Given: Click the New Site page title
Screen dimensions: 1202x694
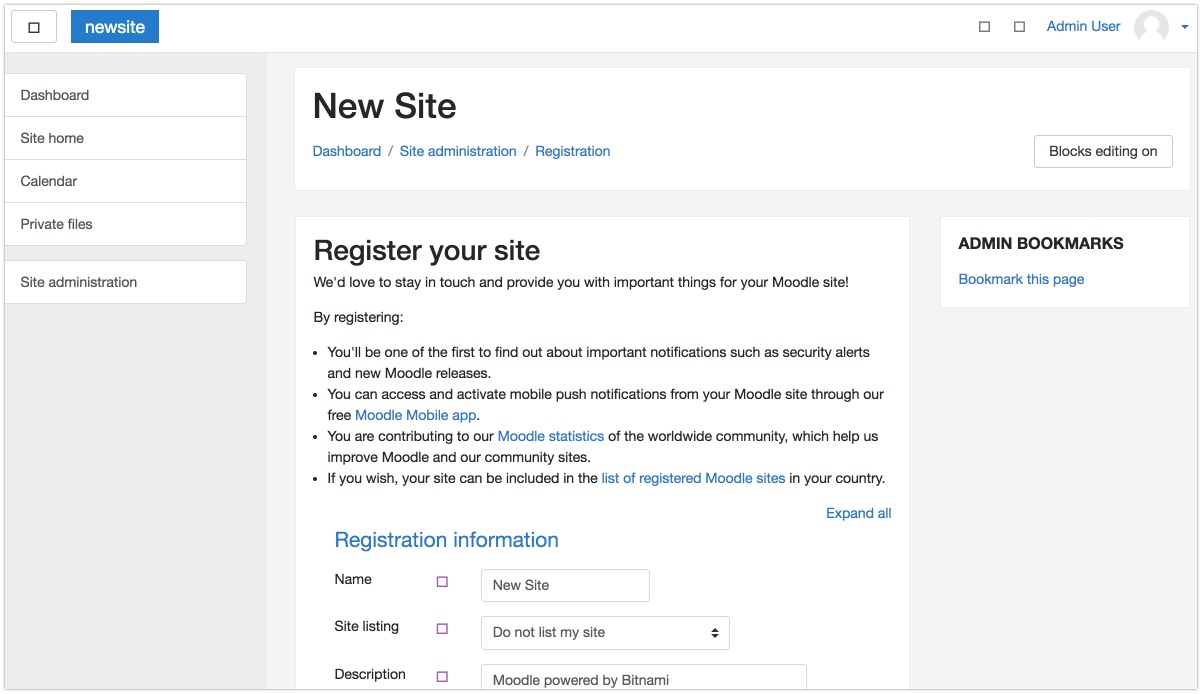Looking at the screenshot, I should (x=385, y=106).
